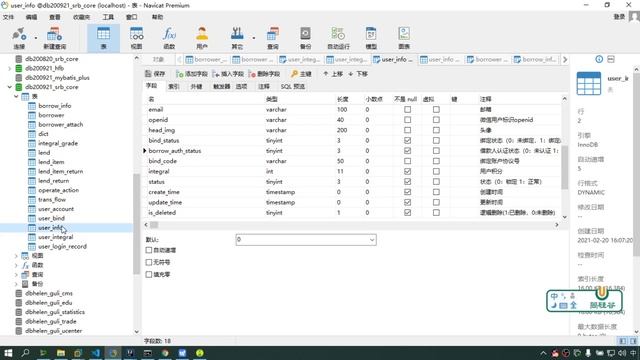This screenshot has height=360, width=640.
Task: Open the Charts toolbar icon
Action: (404, 38)
